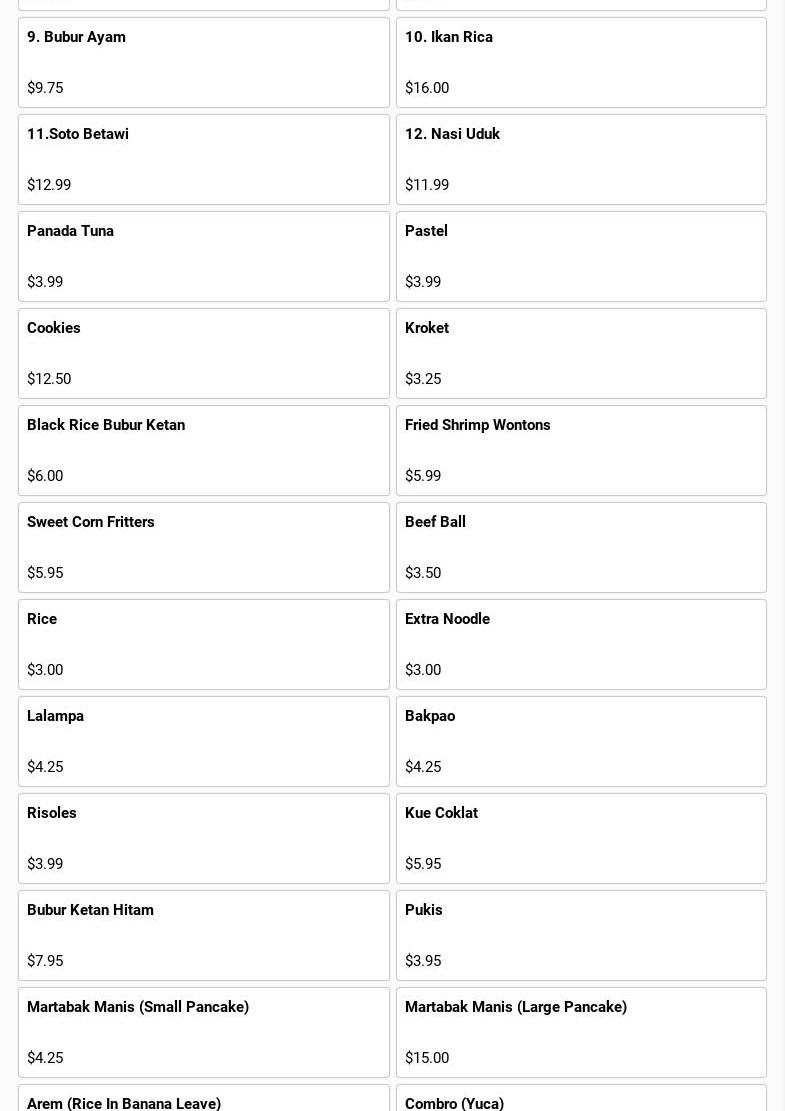Select the Beef Ball item
785x1111 pixels.
tap(581, 547)
